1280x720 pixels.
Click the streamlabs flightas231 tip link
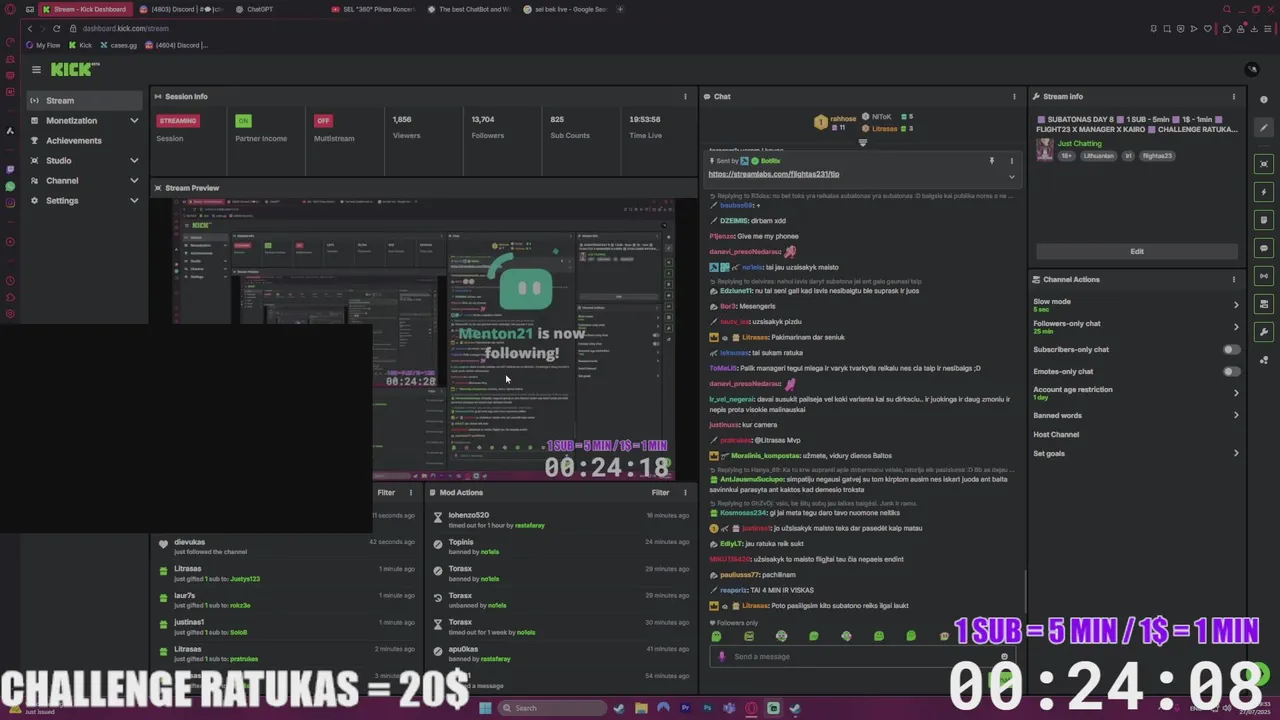(x=773, y=174)
